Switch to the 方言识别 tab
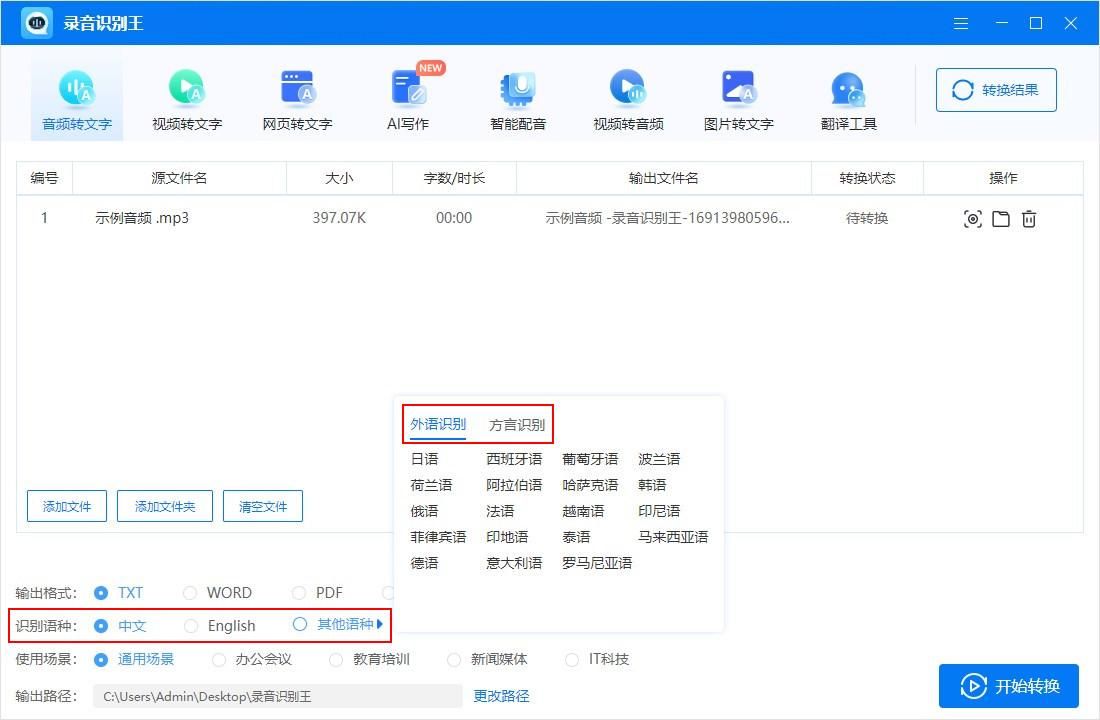The image size is (1100, 720). click(516, 425)
